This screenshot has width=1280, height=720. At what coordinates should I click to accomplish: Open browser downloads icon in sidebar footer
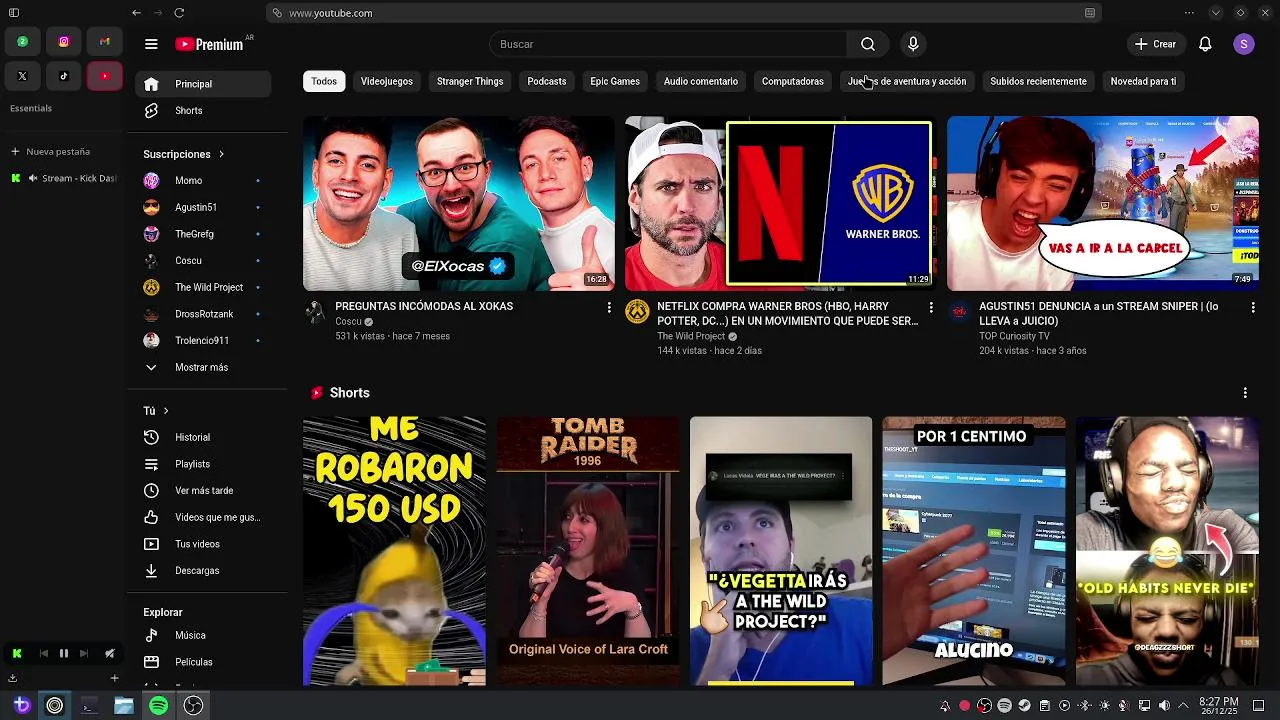click(x=12, y=678)
